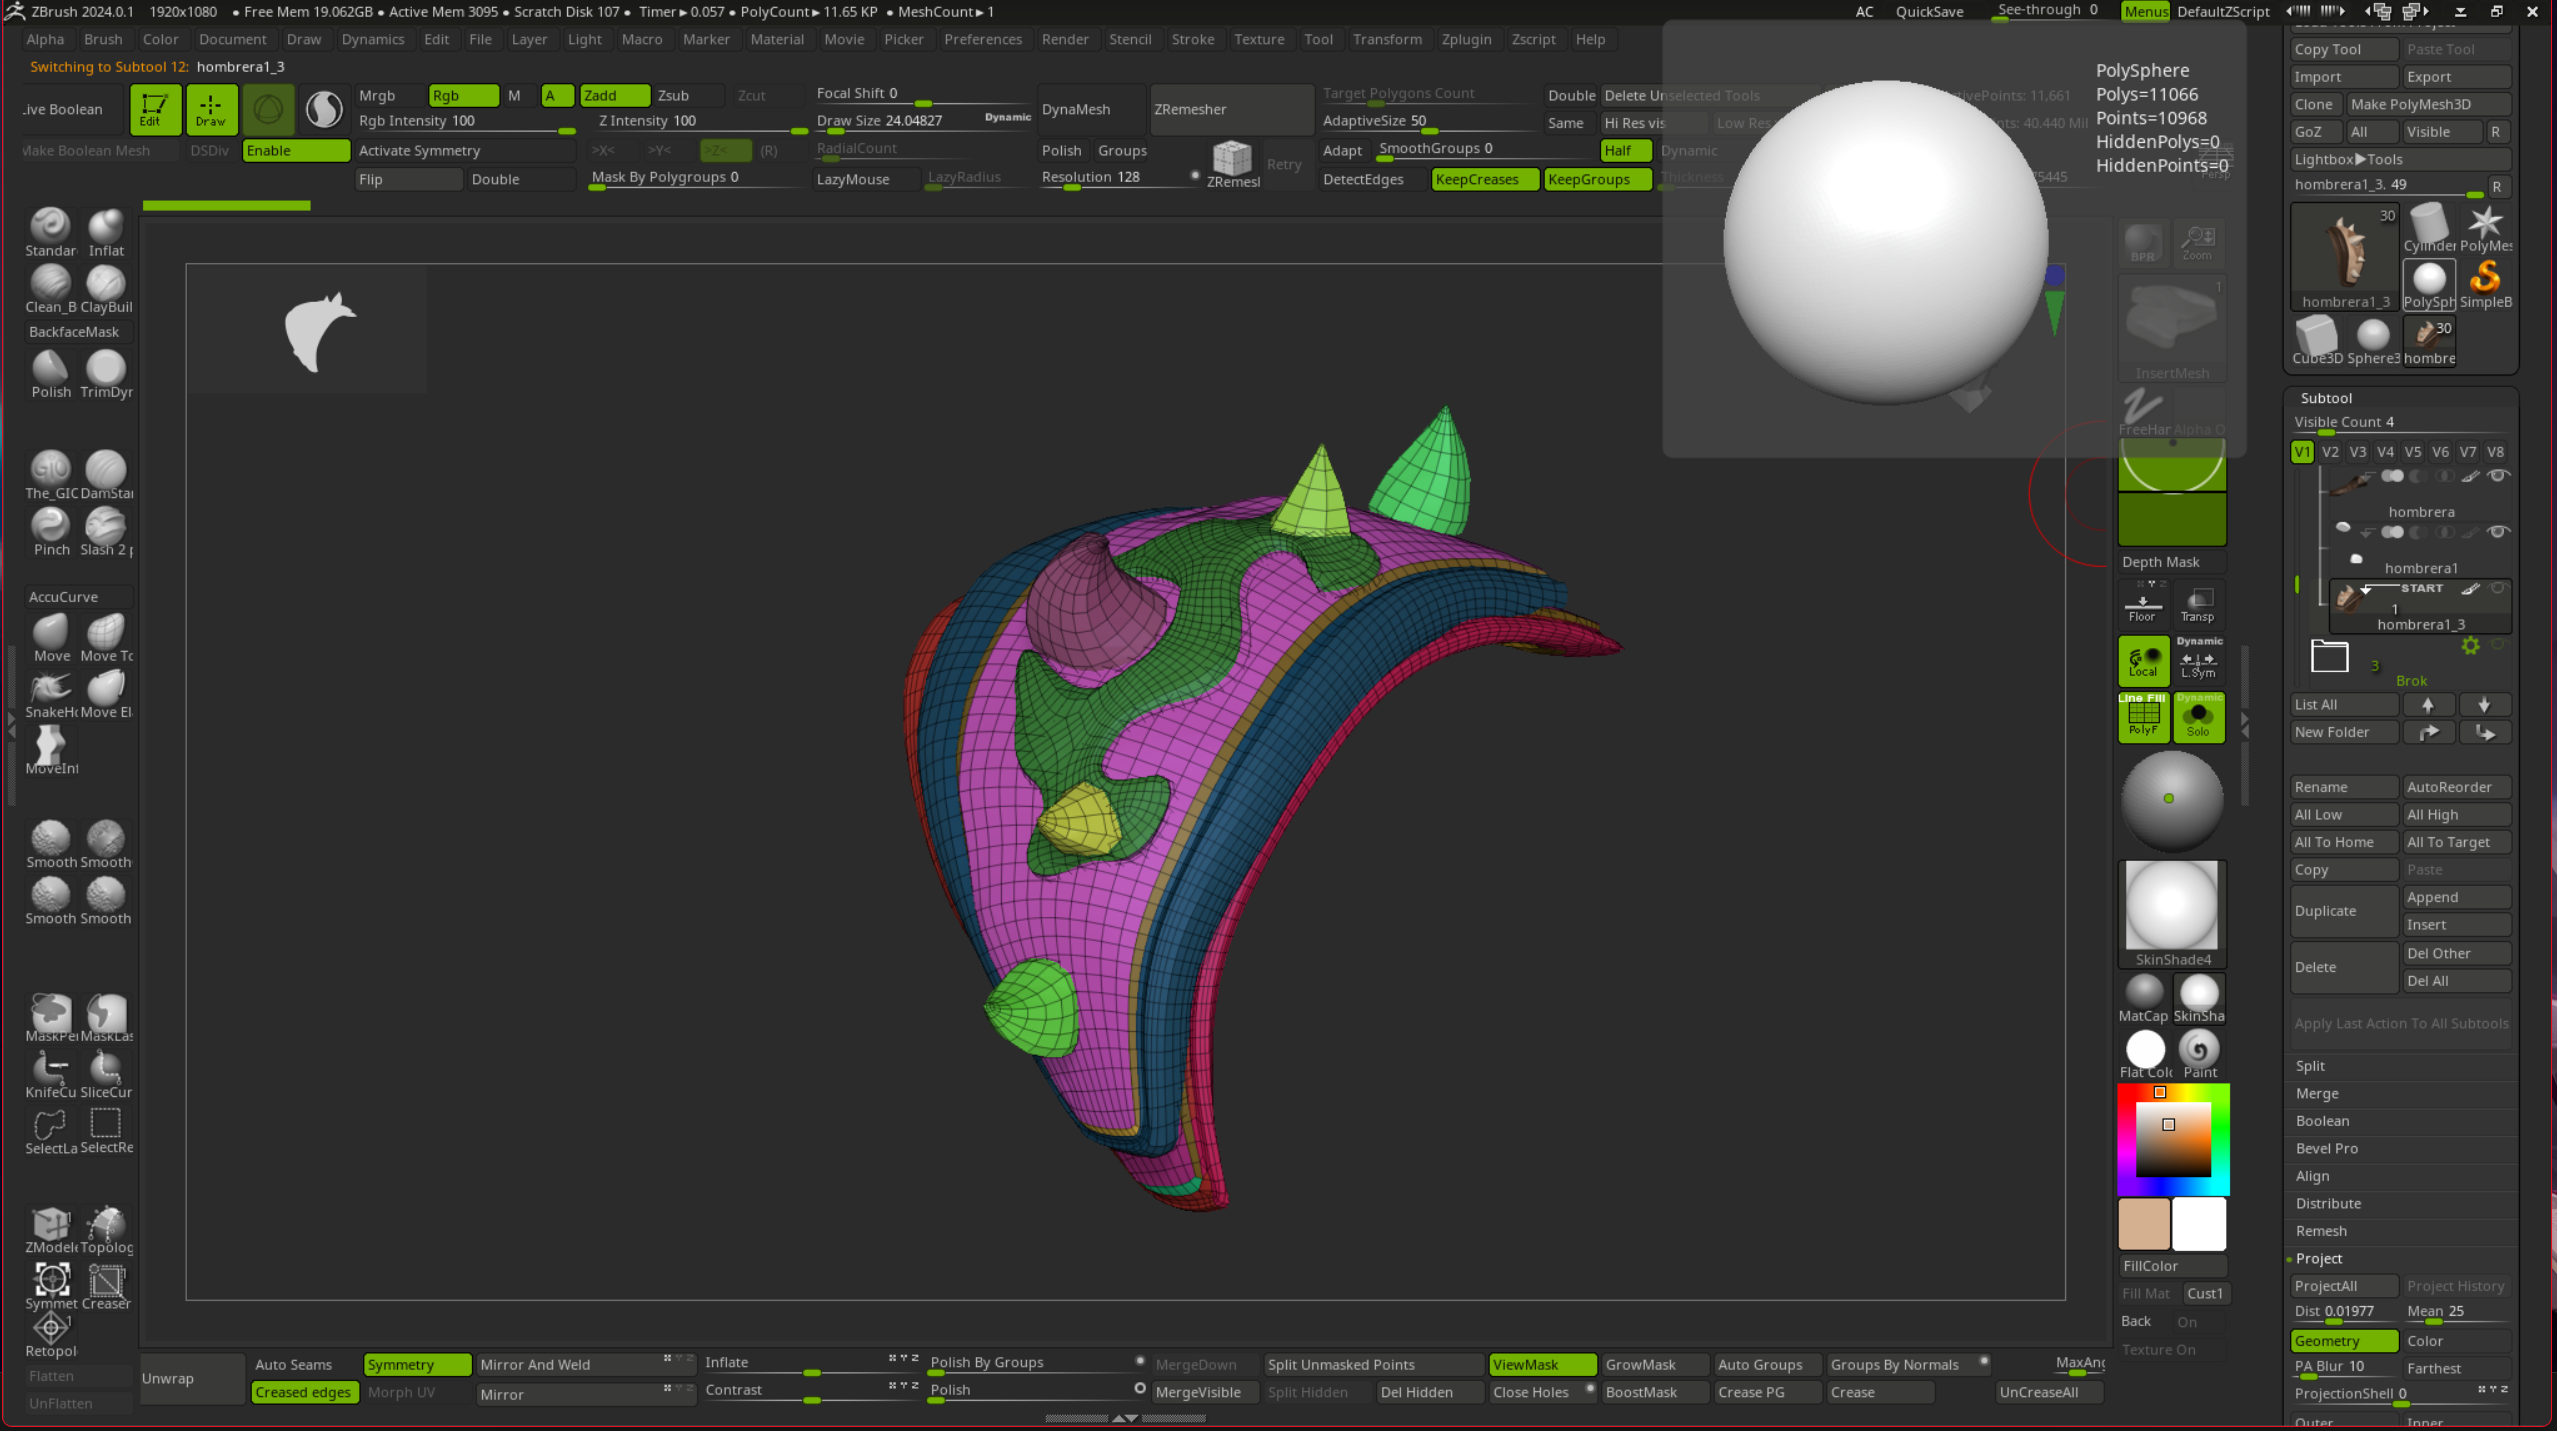
Task: Open Lightbox Tools list
Action: pos(2349,159)
